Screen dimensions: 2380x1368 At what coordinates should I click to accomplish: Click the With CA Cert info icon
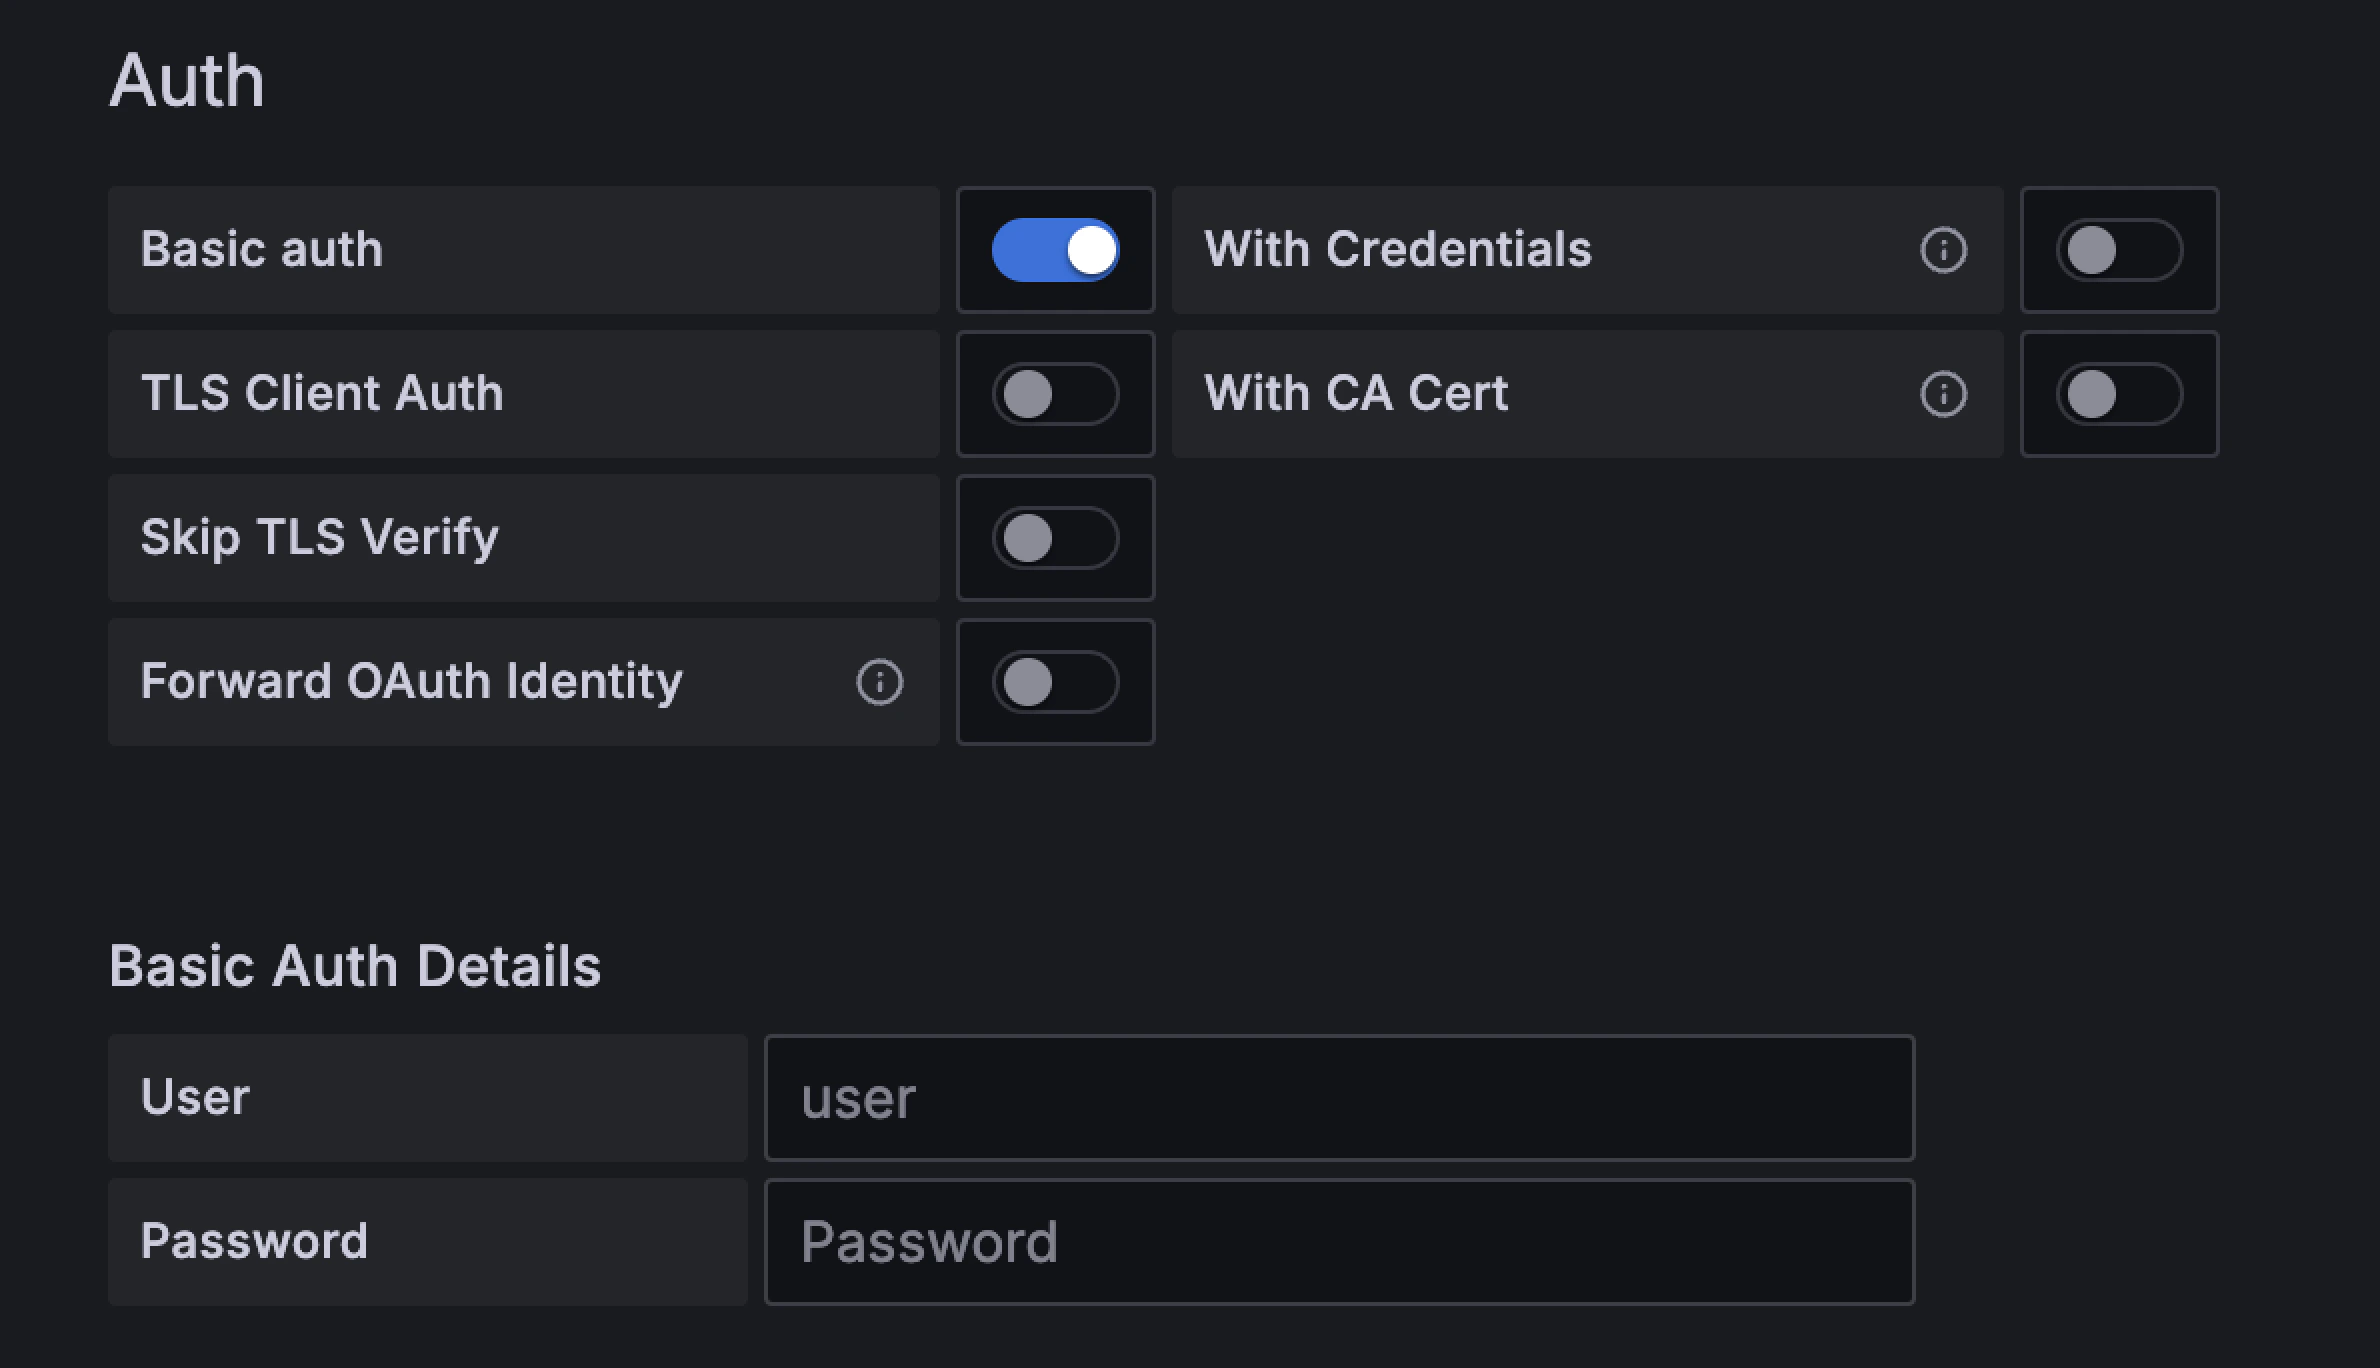pos(1944,393)
